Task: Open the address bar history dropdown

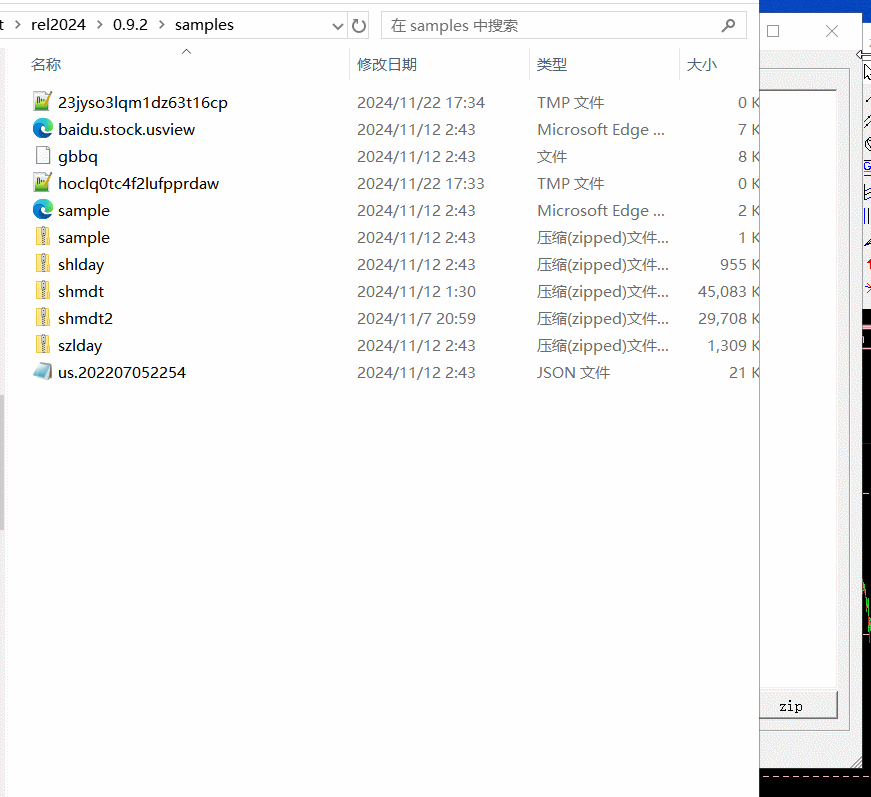Action: pos(337,26)
